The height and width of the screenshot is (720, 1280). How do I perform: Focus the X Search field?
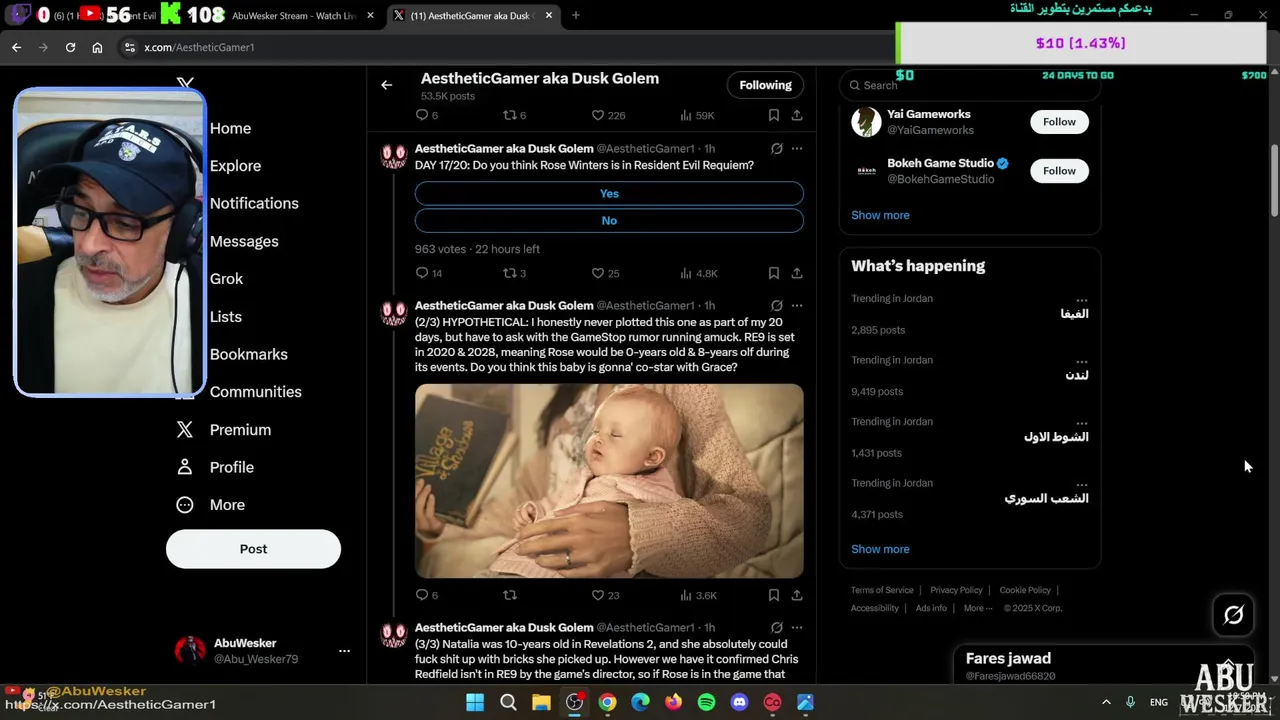pos(969,85)
